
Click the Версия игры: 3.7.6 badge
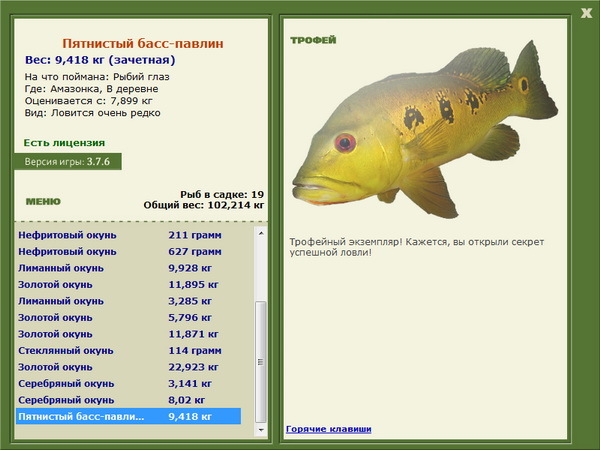click(67, 161)
